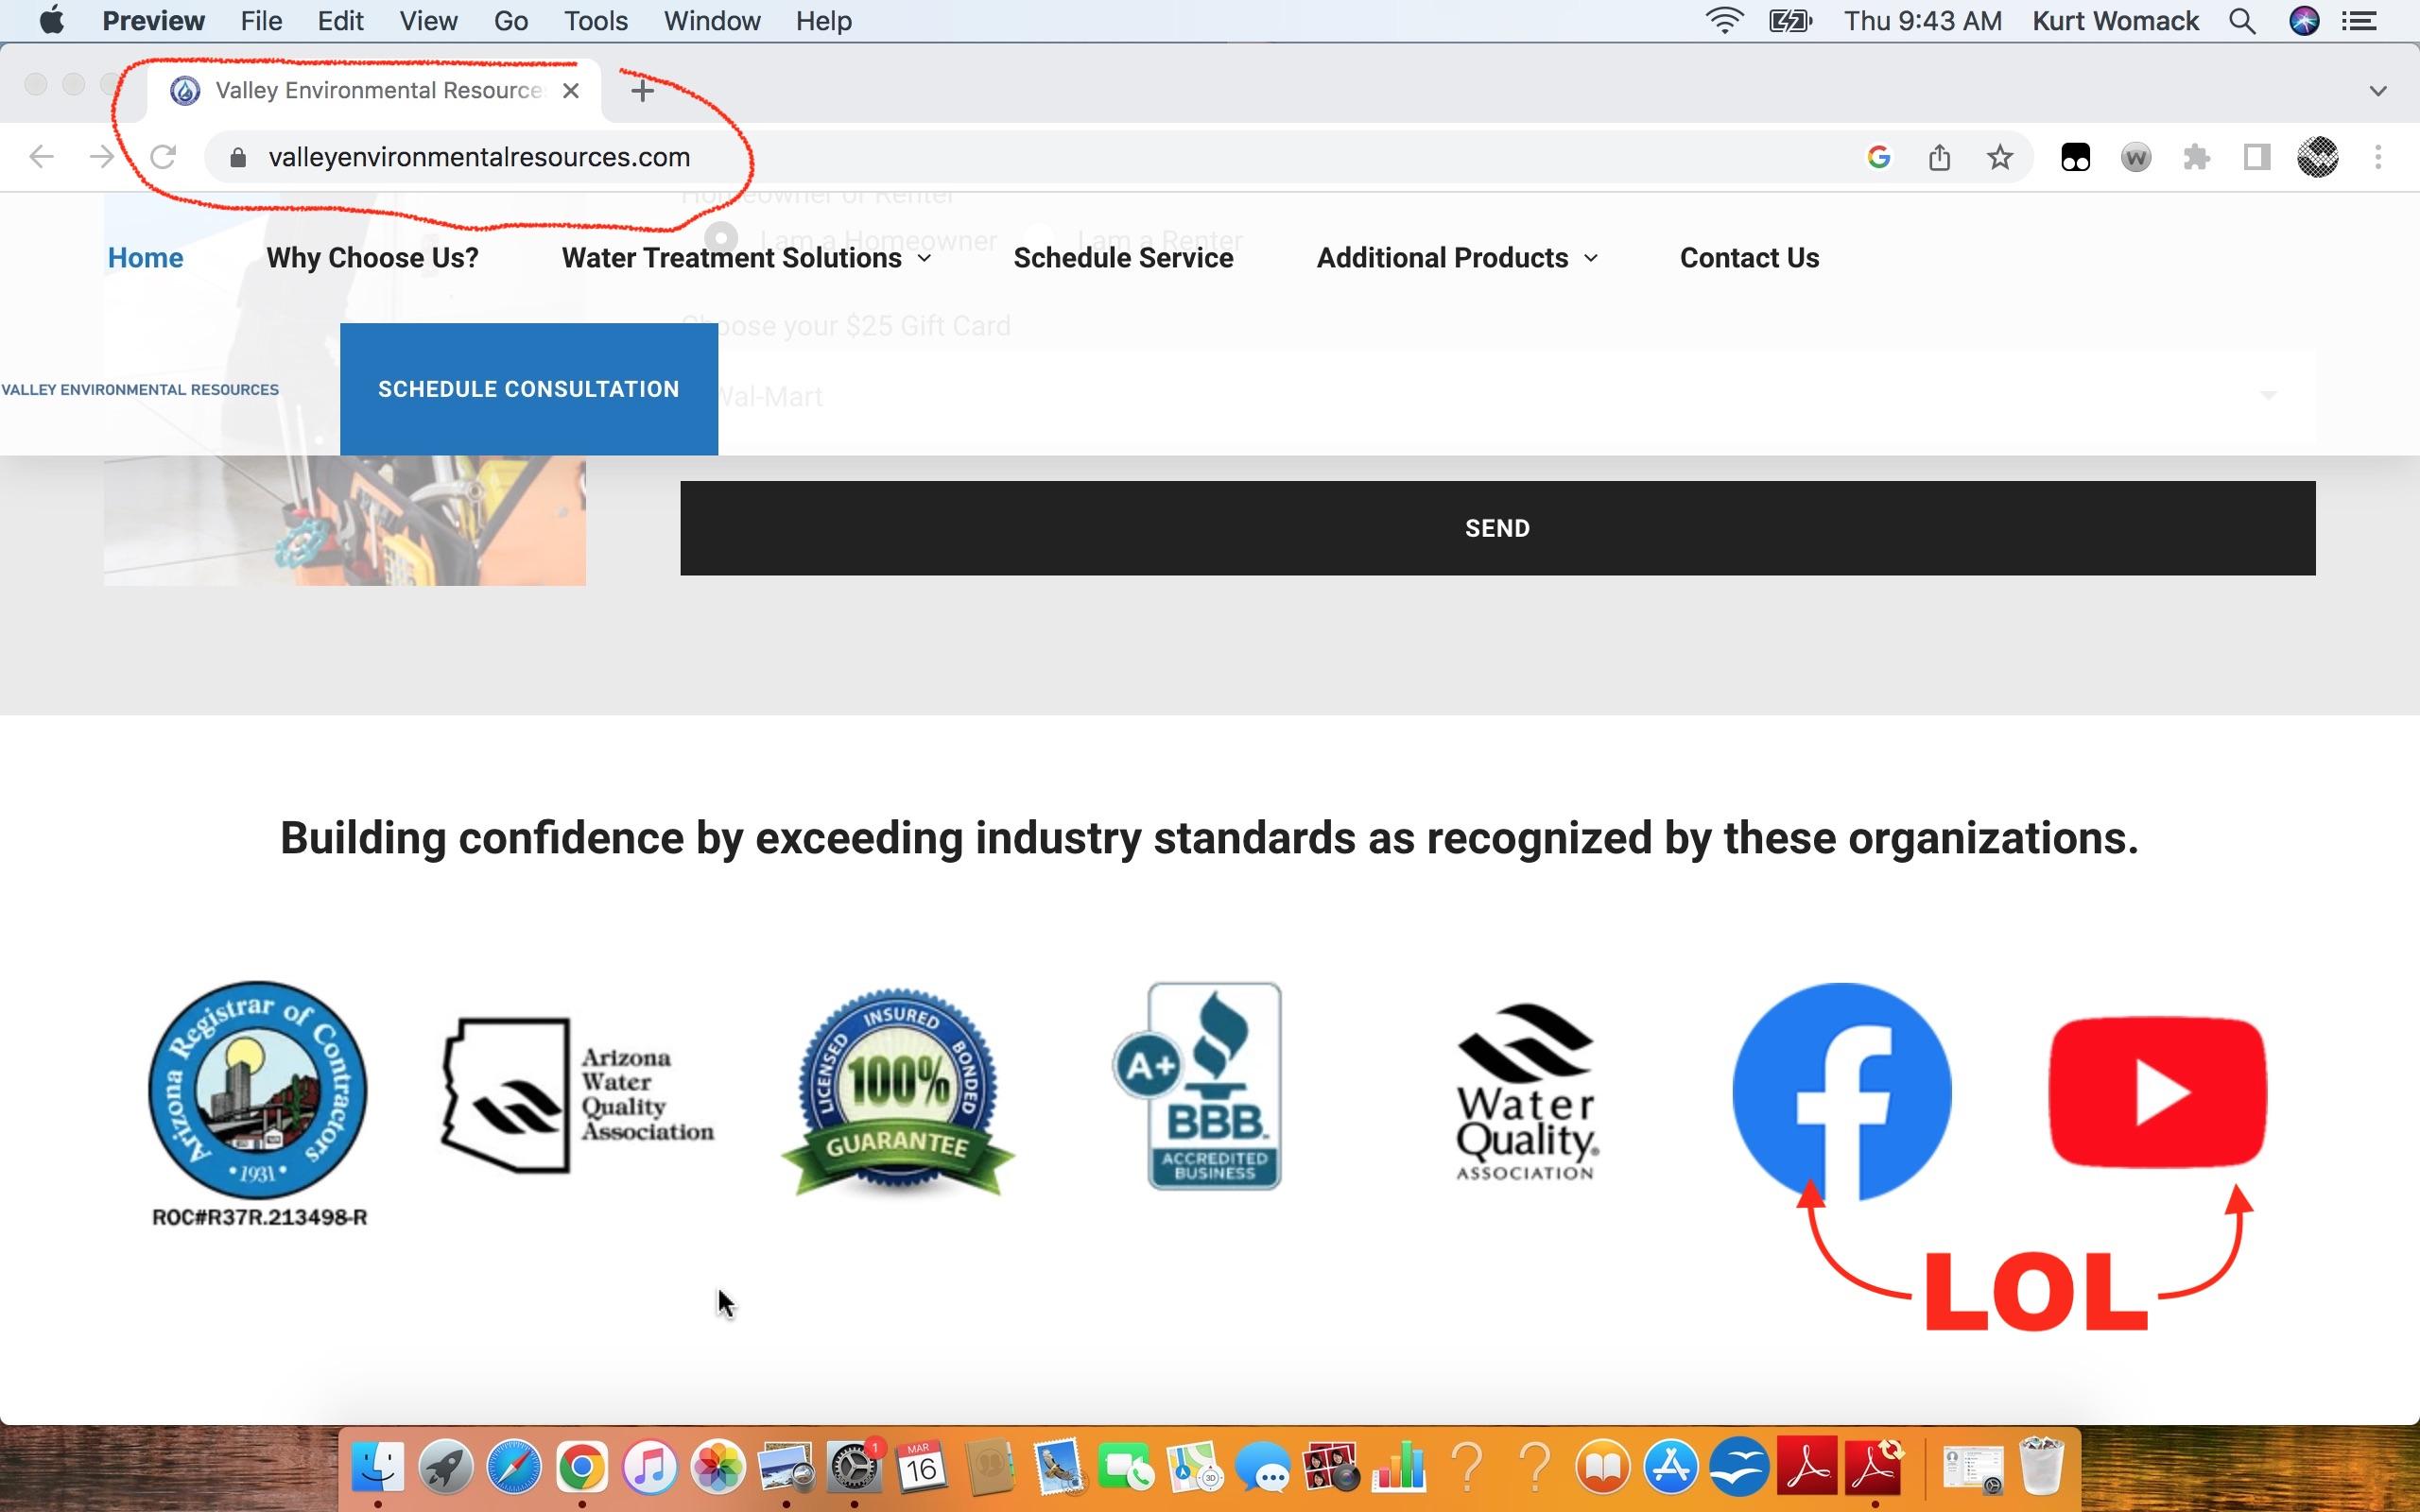Click the Water Quality Association logo

(x=1526, y=1092)
